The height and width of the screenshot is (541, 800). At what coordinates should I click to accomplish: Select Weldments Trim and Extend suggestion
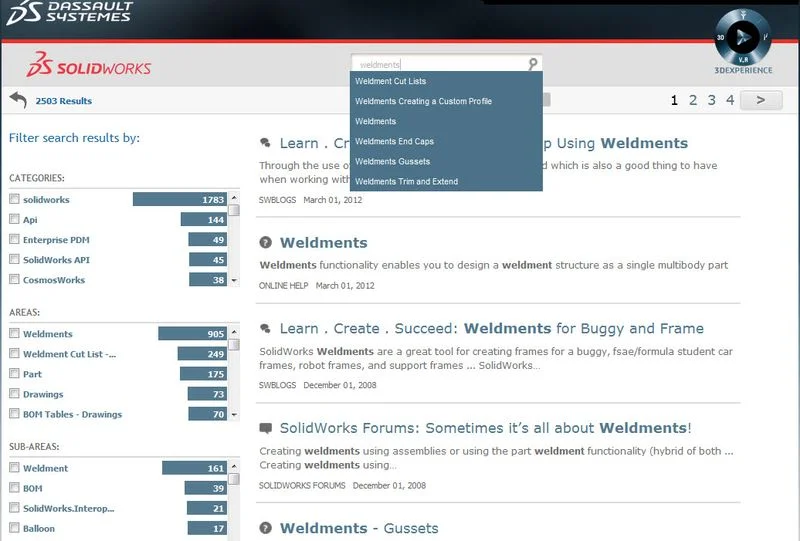[x=446, y=181]
